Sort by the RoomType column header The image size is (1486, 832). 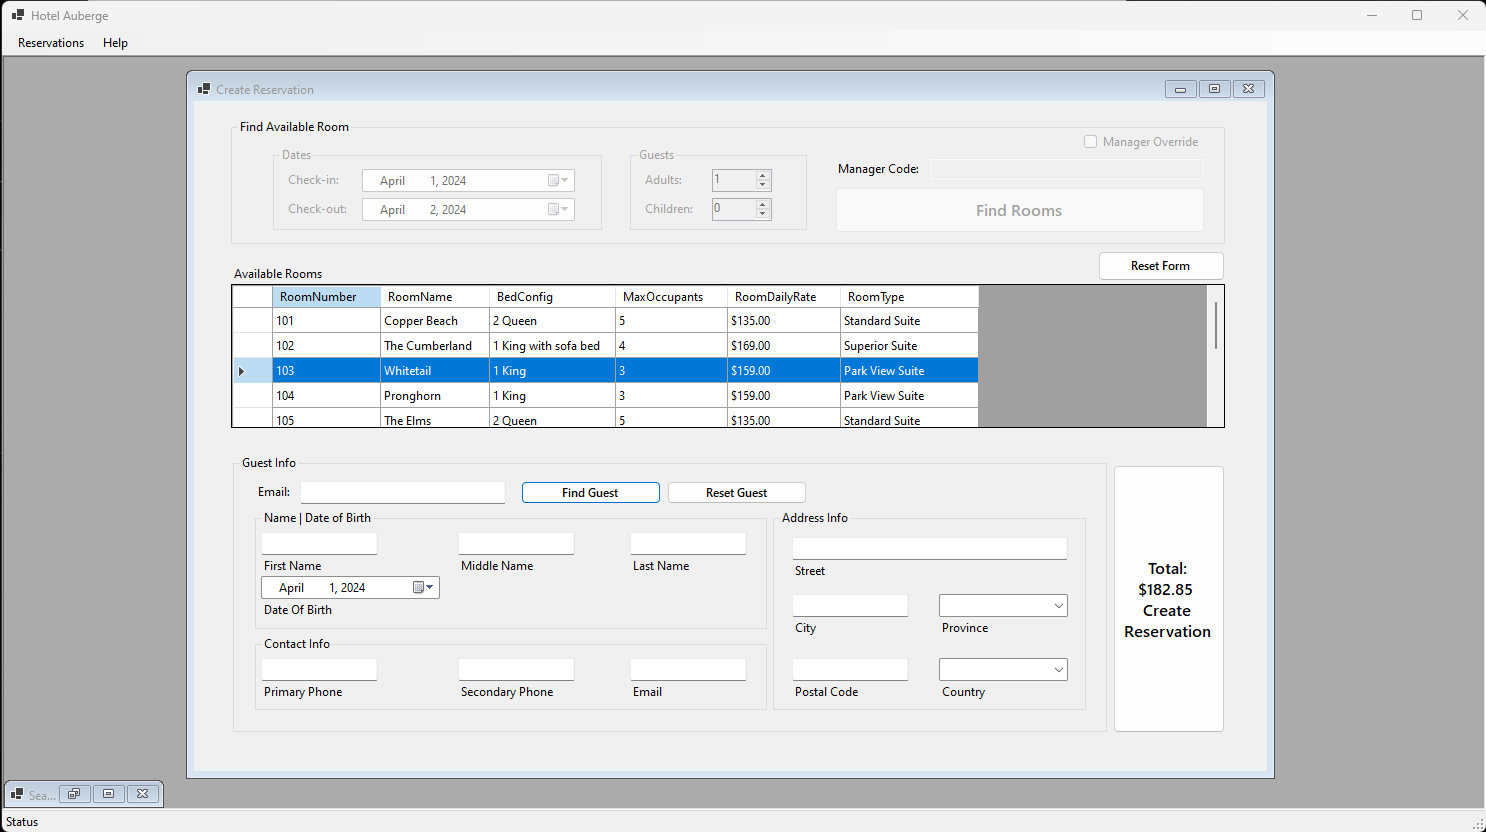pyautogui.click(x=909, y=297)
